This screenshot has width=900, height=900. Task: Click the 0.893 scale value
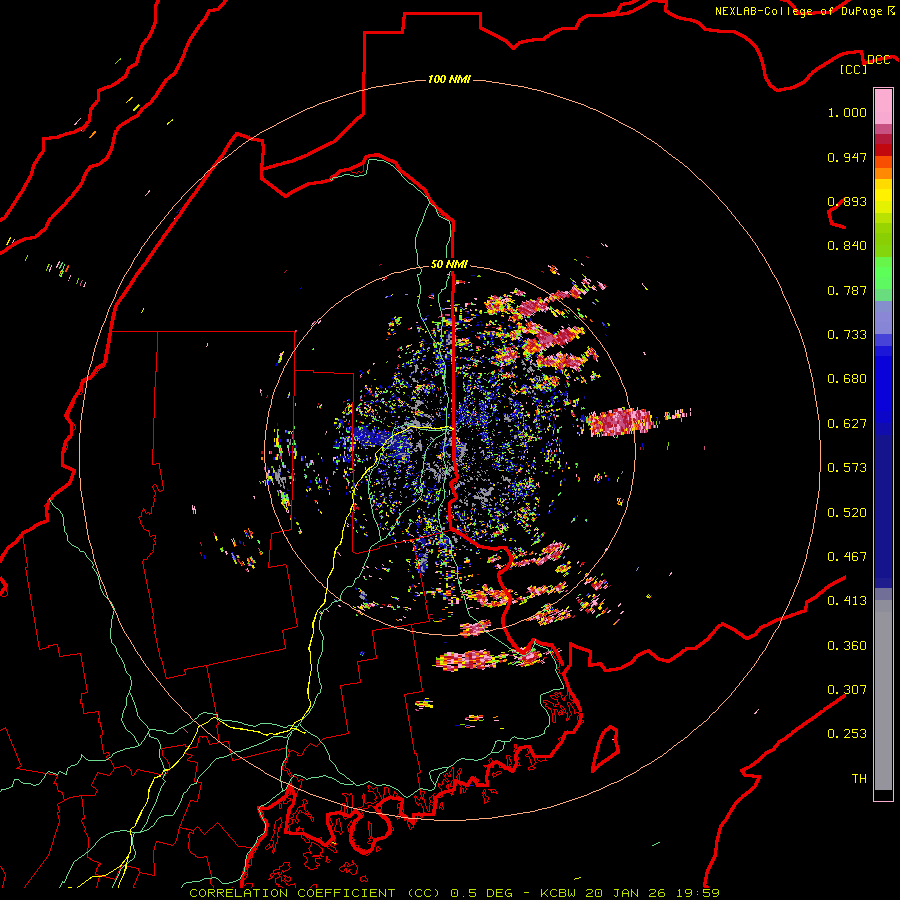tap(847, 201)
